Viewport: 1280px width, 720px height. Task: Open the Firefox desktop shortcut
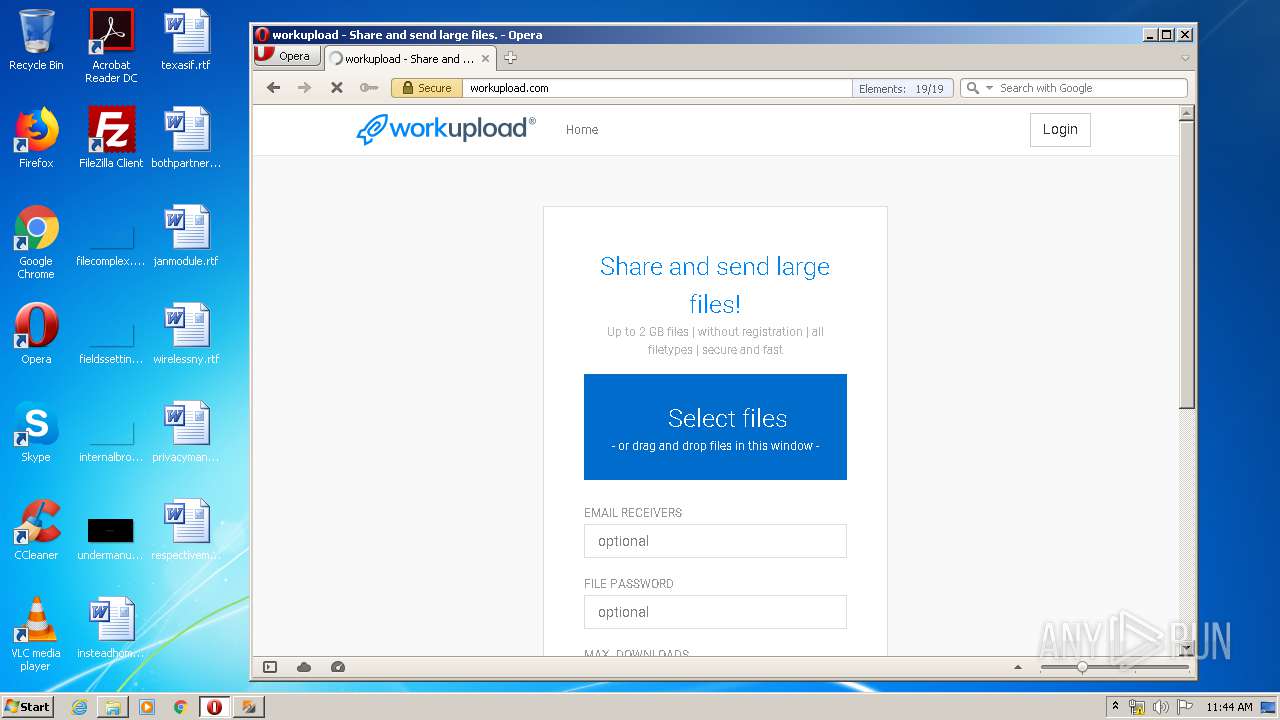[36, 138]
